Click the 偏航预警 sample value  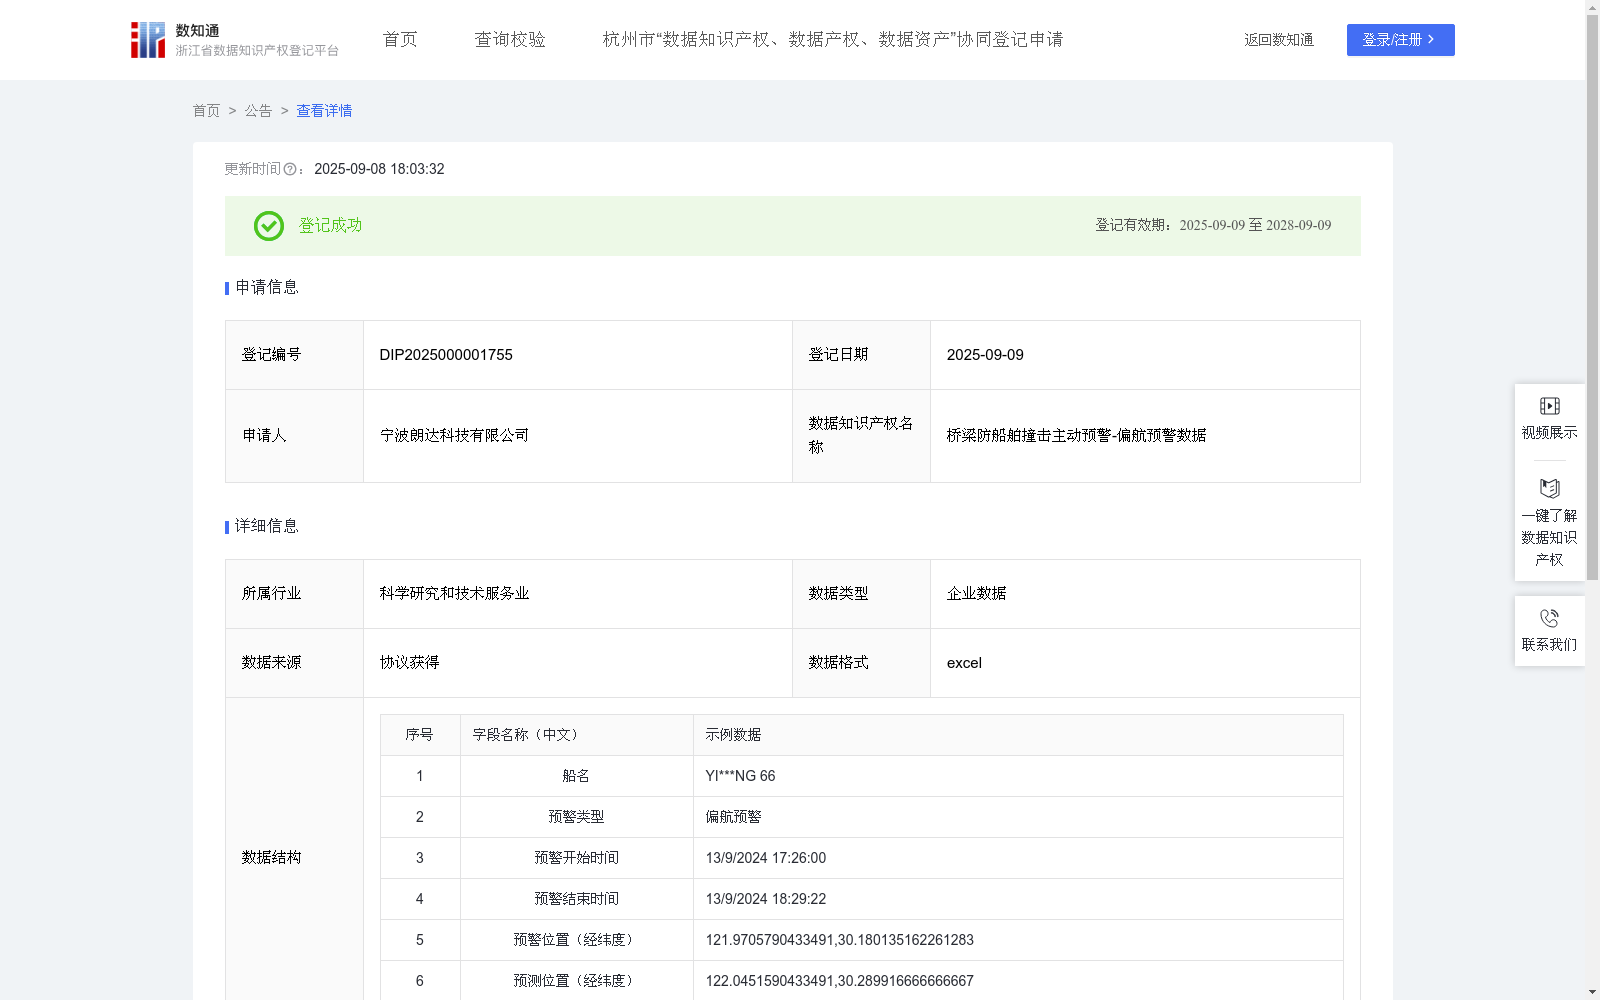pos(733,817)
